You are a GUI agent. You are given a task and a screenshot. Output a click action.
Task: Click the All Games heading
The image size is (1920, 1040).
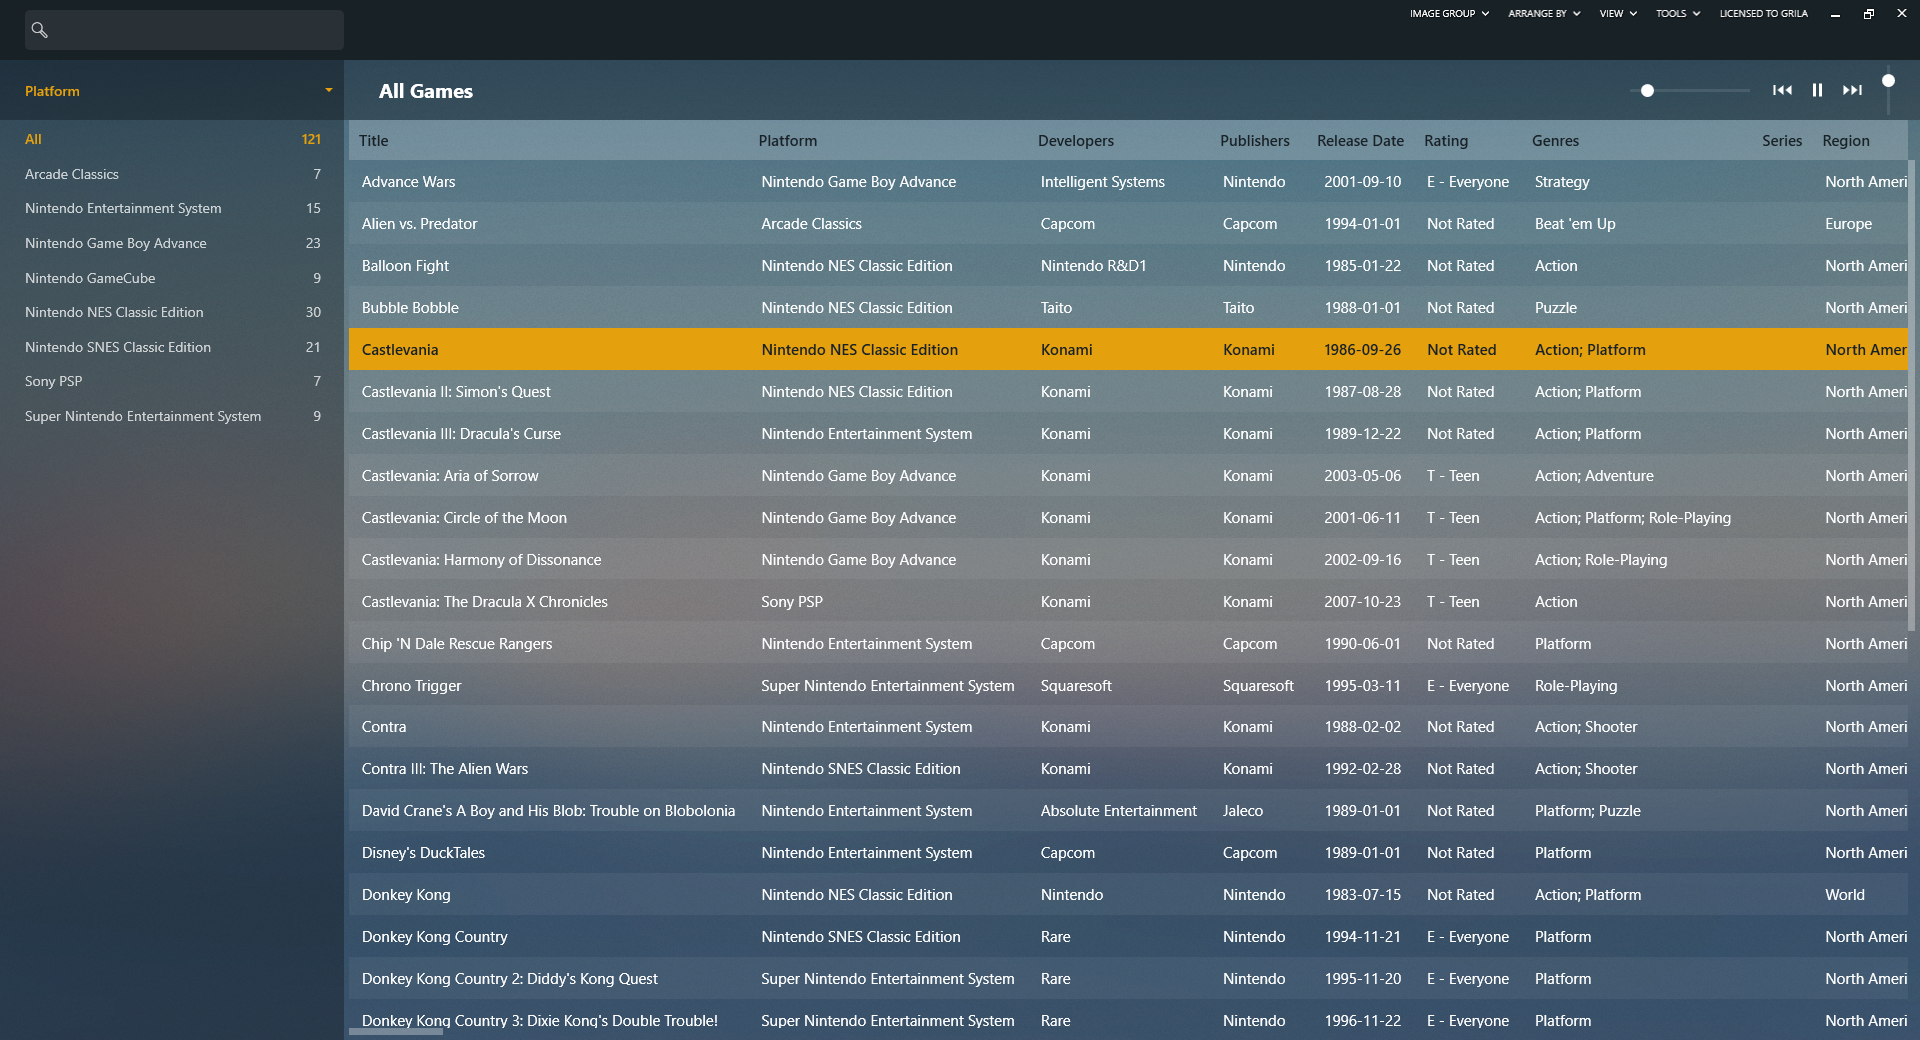pos(426,91)
